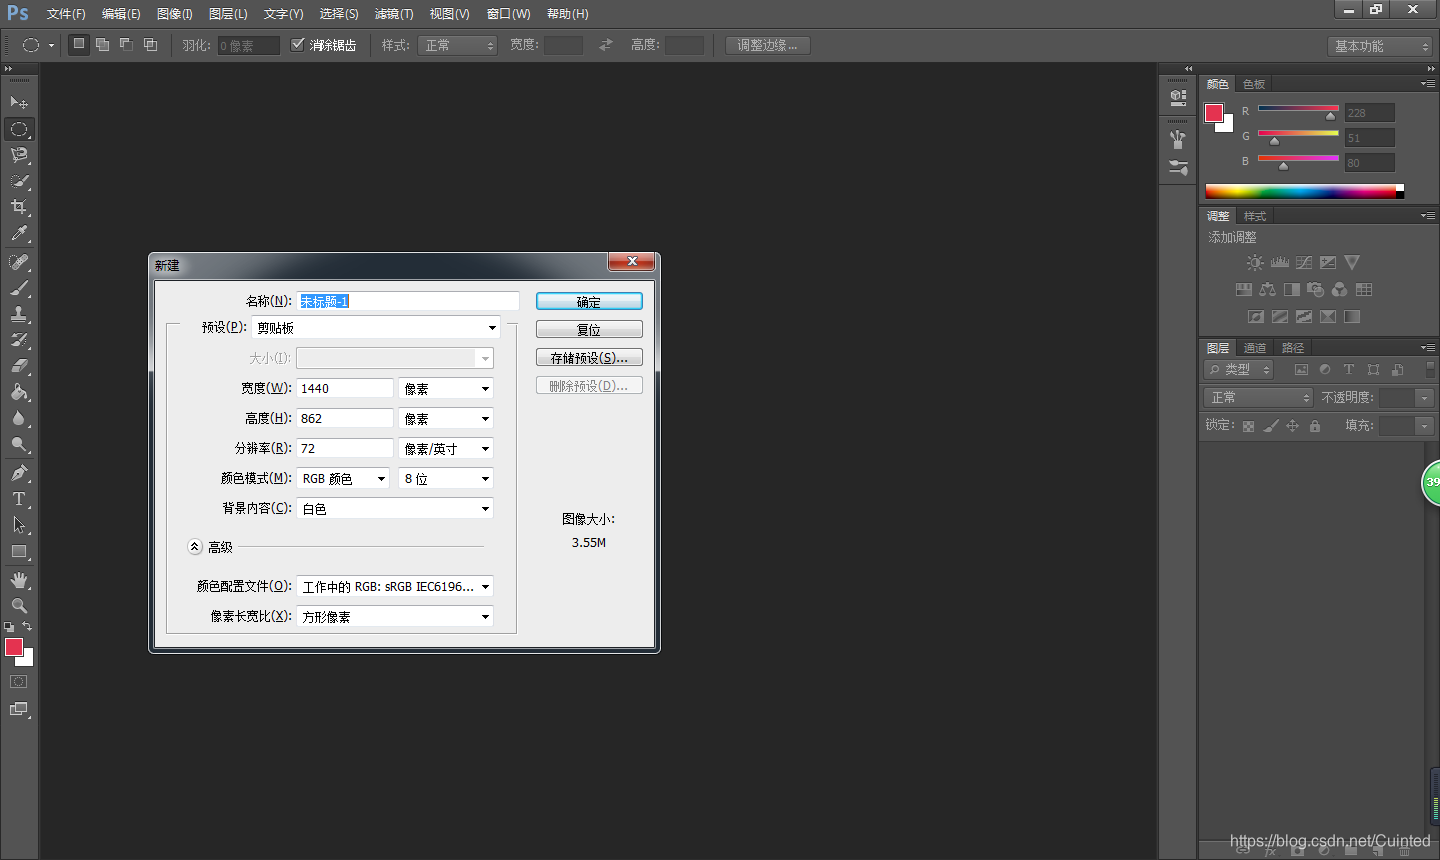Toggle lock position (cross arrows icon)
This screenshot has height=860, width=1440.
point(1292,426)
